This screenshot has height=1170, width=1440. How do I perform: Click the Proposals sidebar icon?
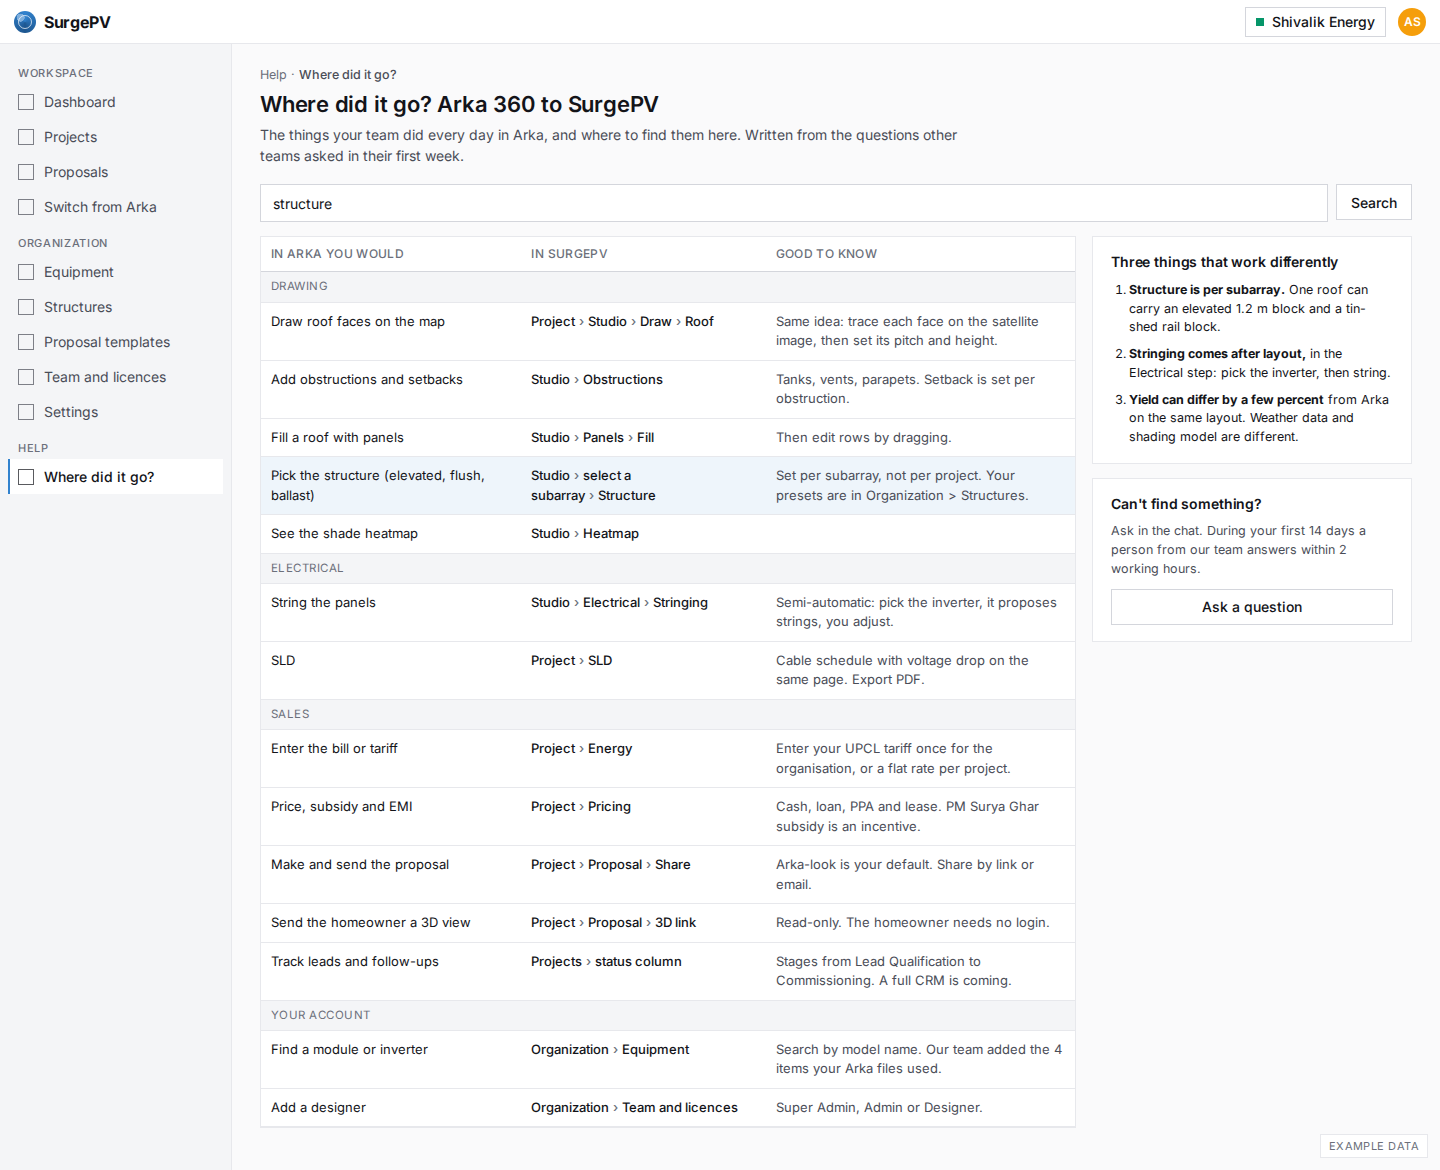(x=26, y=172)
